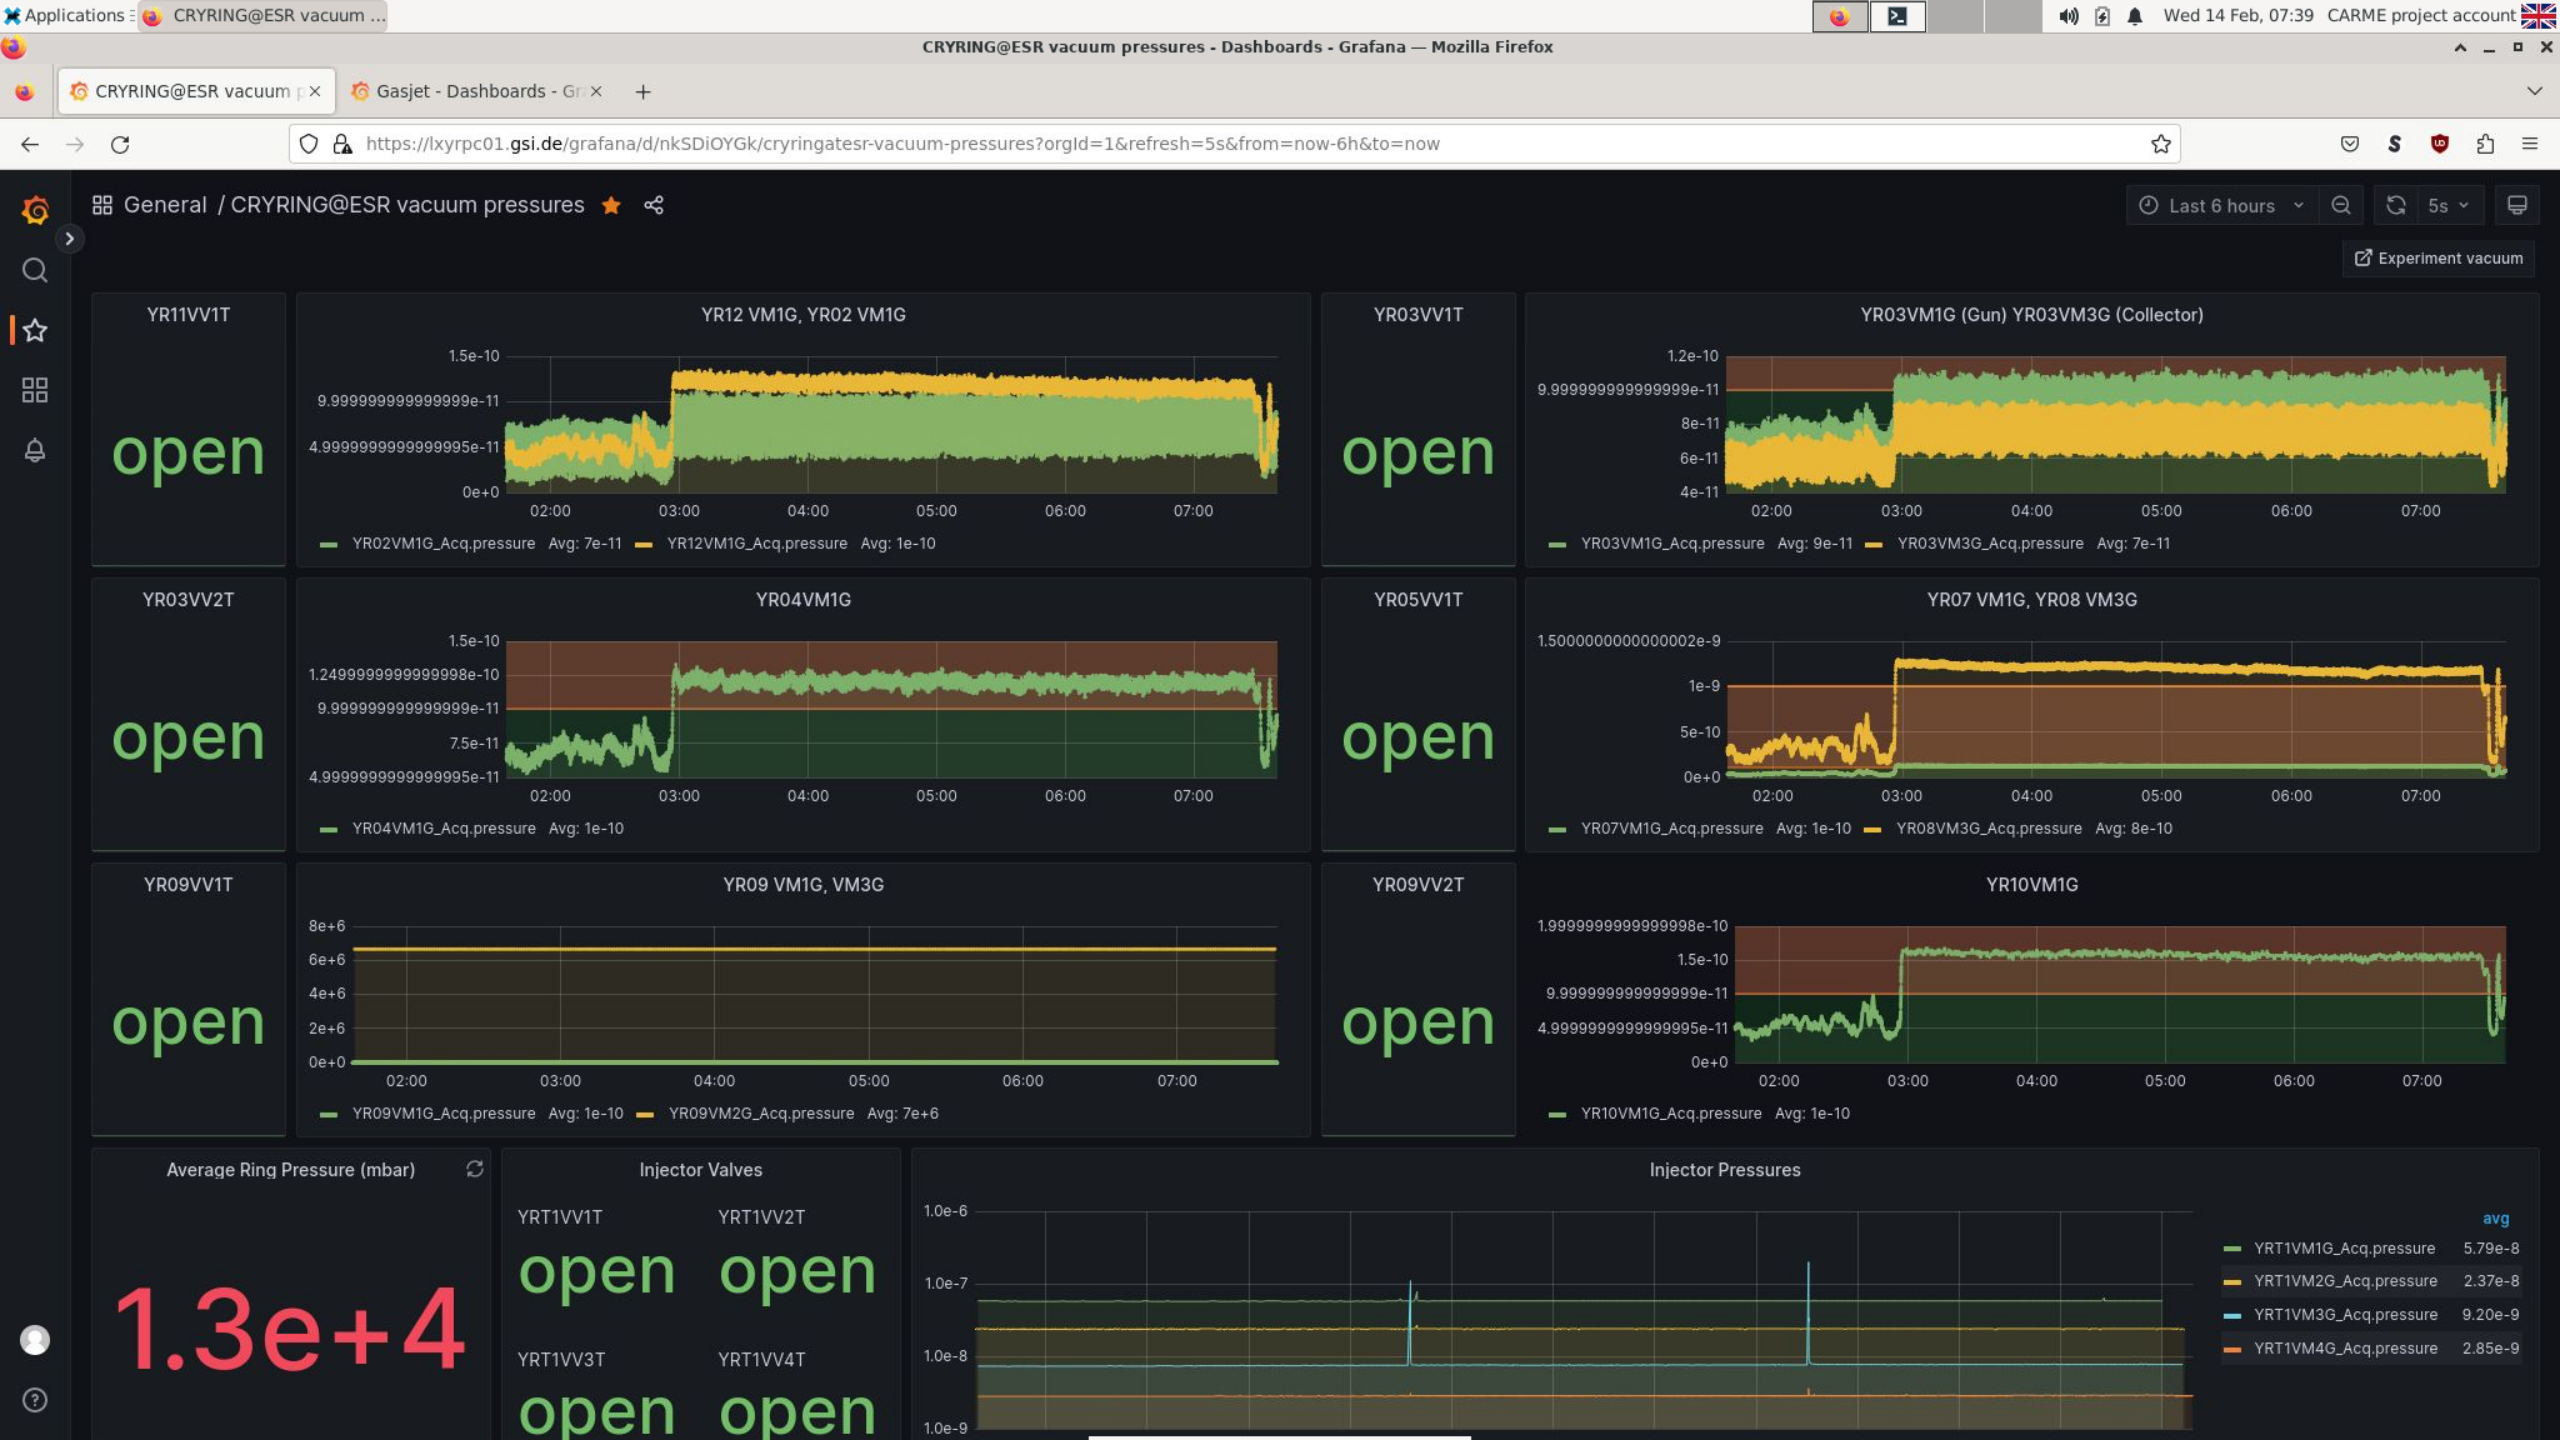Cycle view mode with monitor icon
Image resolution: width=2560 pixels, height=1444 pixels.
(x=2517, y=205)
